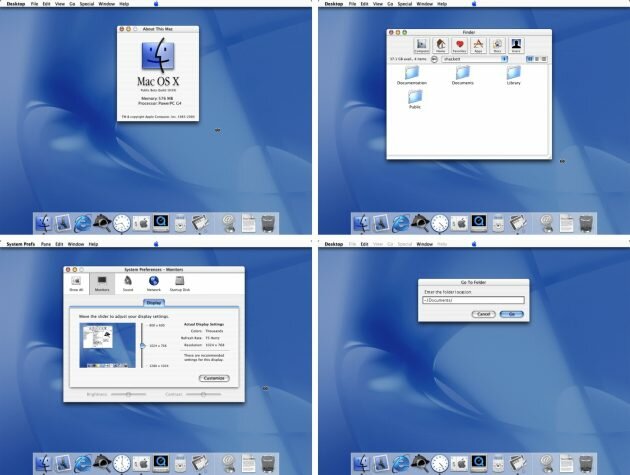Viewport: 630px width, 475px height.
Task: Select the Monitors pane icon in System Preferences
Action: [102, 283]
